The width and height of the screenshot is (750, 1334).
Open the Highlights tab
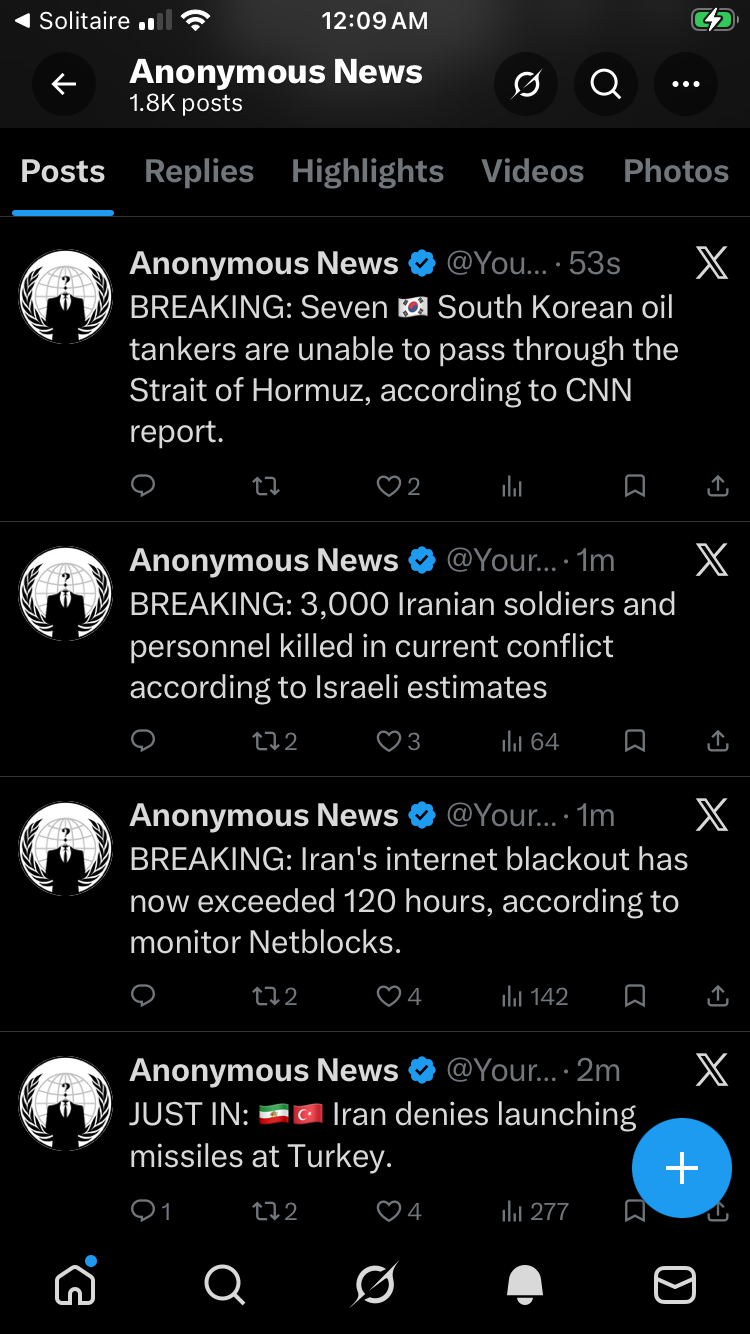coord(367,171)
